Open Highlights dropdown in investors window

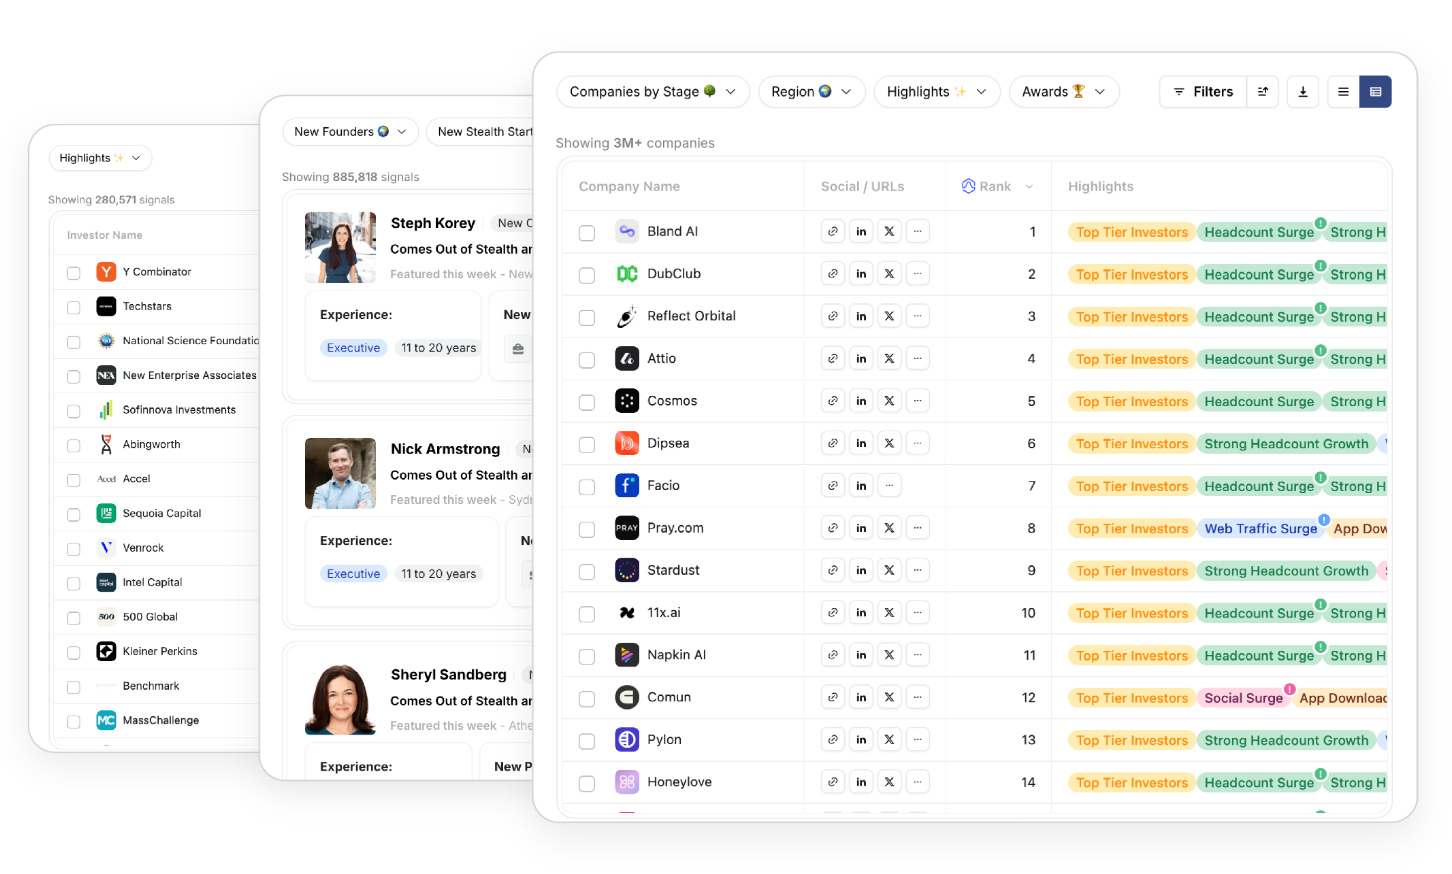(x=100, y=158)
